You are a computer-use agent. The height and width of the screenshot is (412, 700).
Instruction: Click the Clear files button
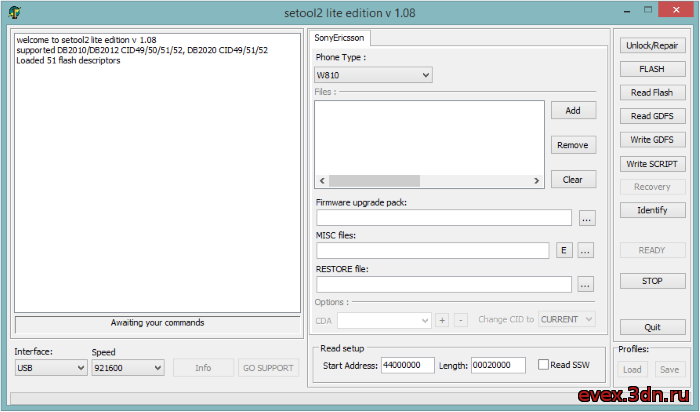click(x=573, y=179)
